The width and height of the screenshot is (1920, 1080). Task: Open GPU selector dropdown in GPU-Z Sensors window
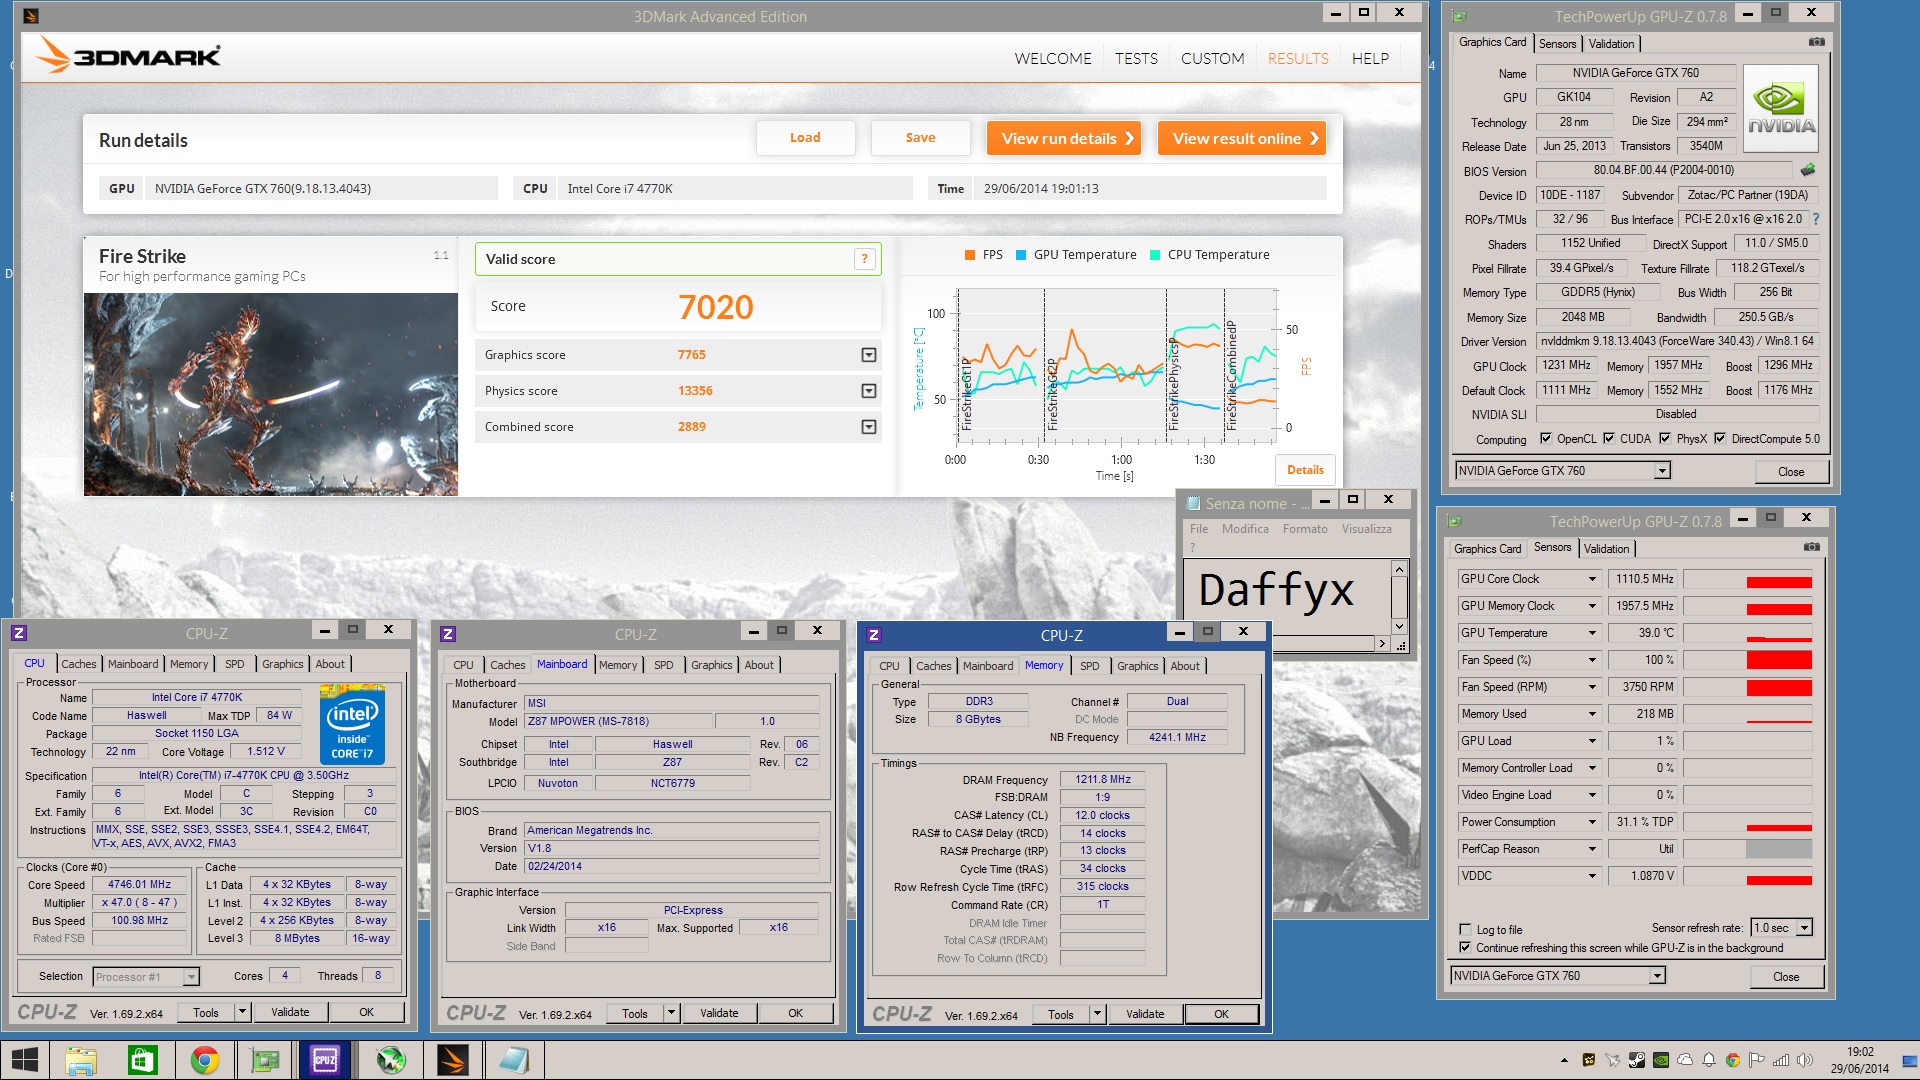pos(1657,976)
